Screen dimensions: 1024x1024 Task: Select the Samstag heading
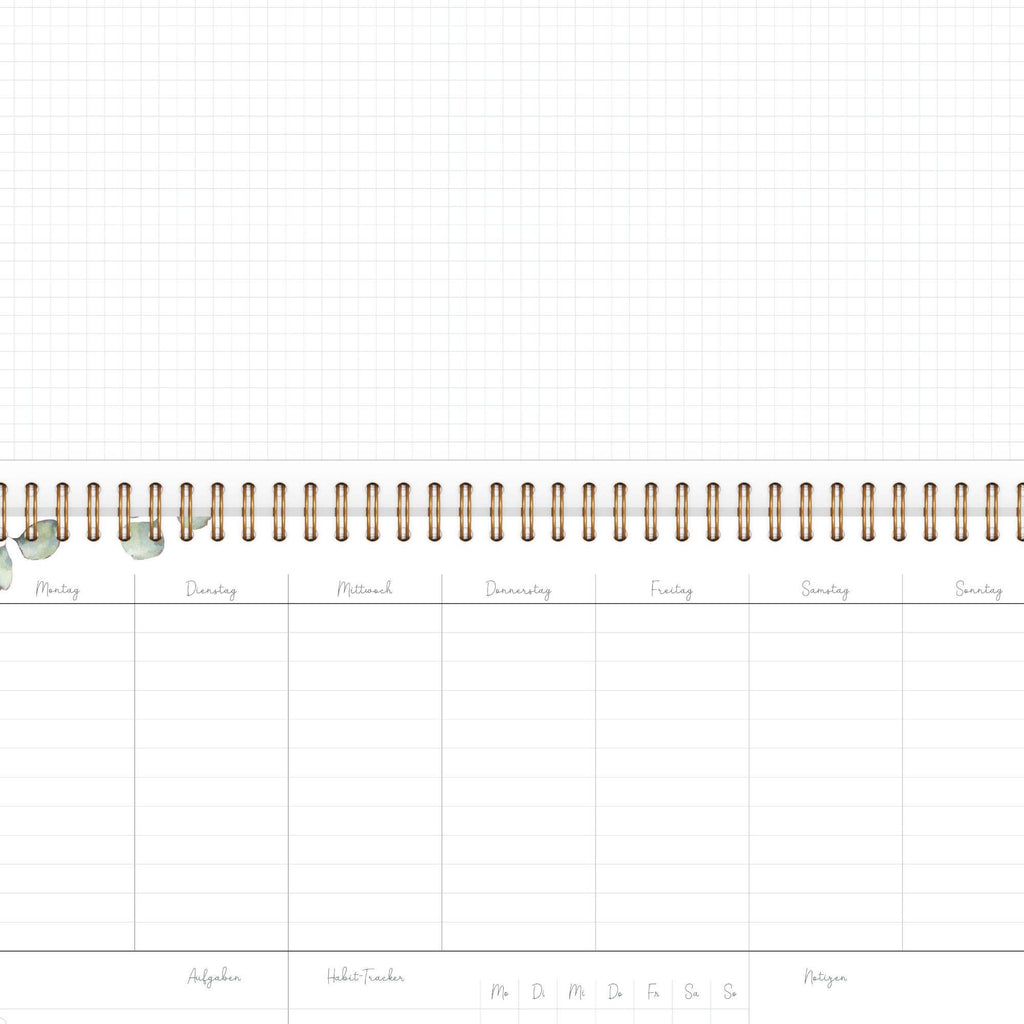pyautogui.click(x=825, y=589)
